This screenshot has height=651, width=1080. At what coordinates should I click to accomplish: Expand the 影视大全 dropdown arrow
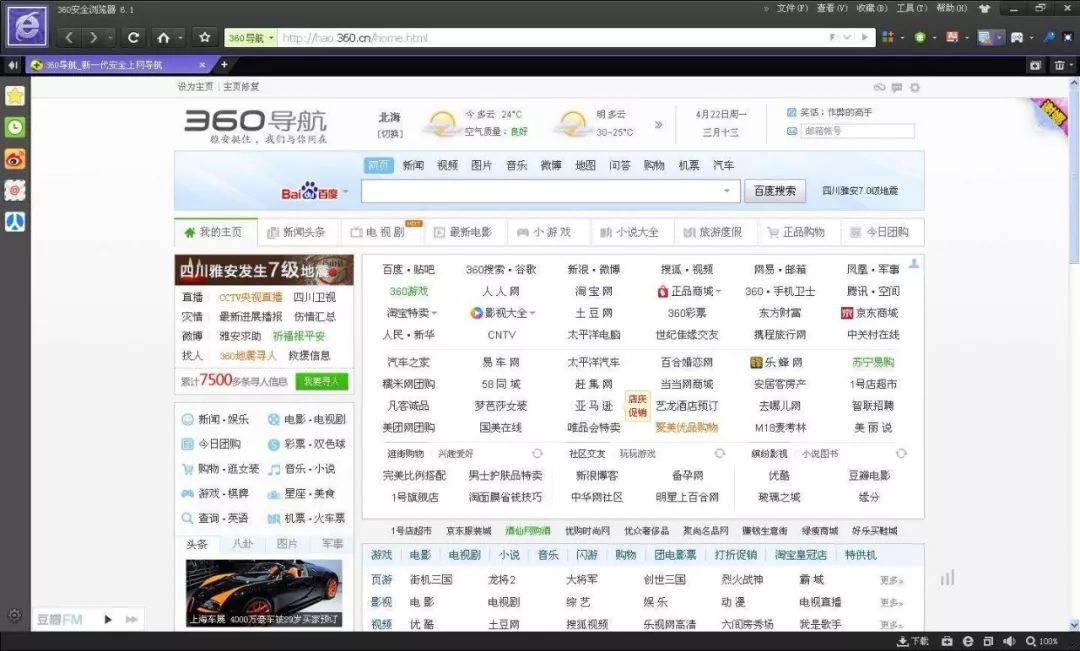point(533,313)
